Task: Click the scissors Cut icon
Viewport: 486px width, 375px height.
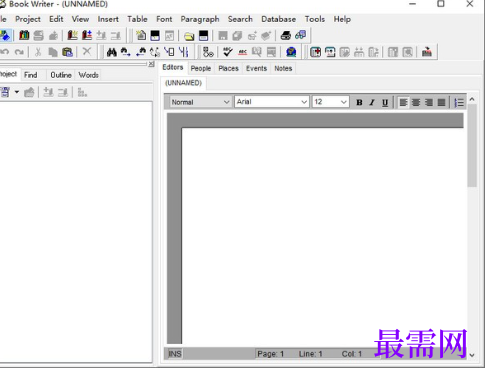Action: [38, 52]
